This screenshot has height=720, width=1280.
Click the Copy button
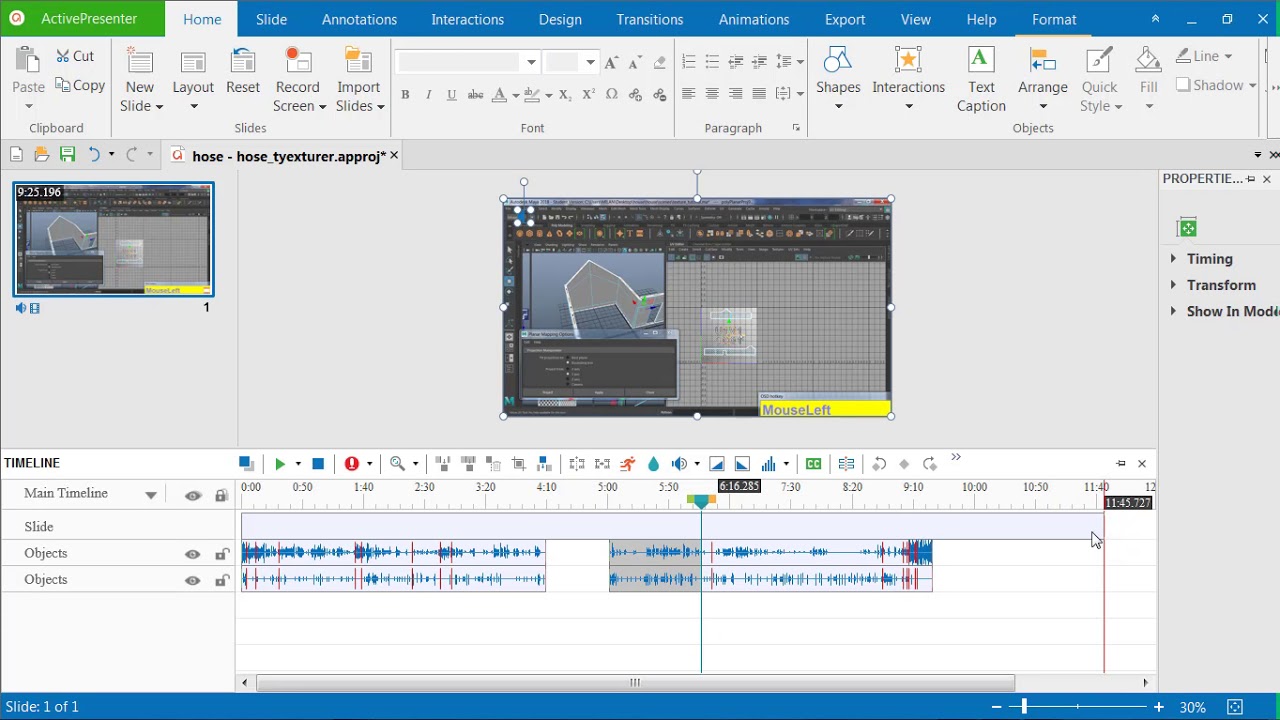click(80, 86)
